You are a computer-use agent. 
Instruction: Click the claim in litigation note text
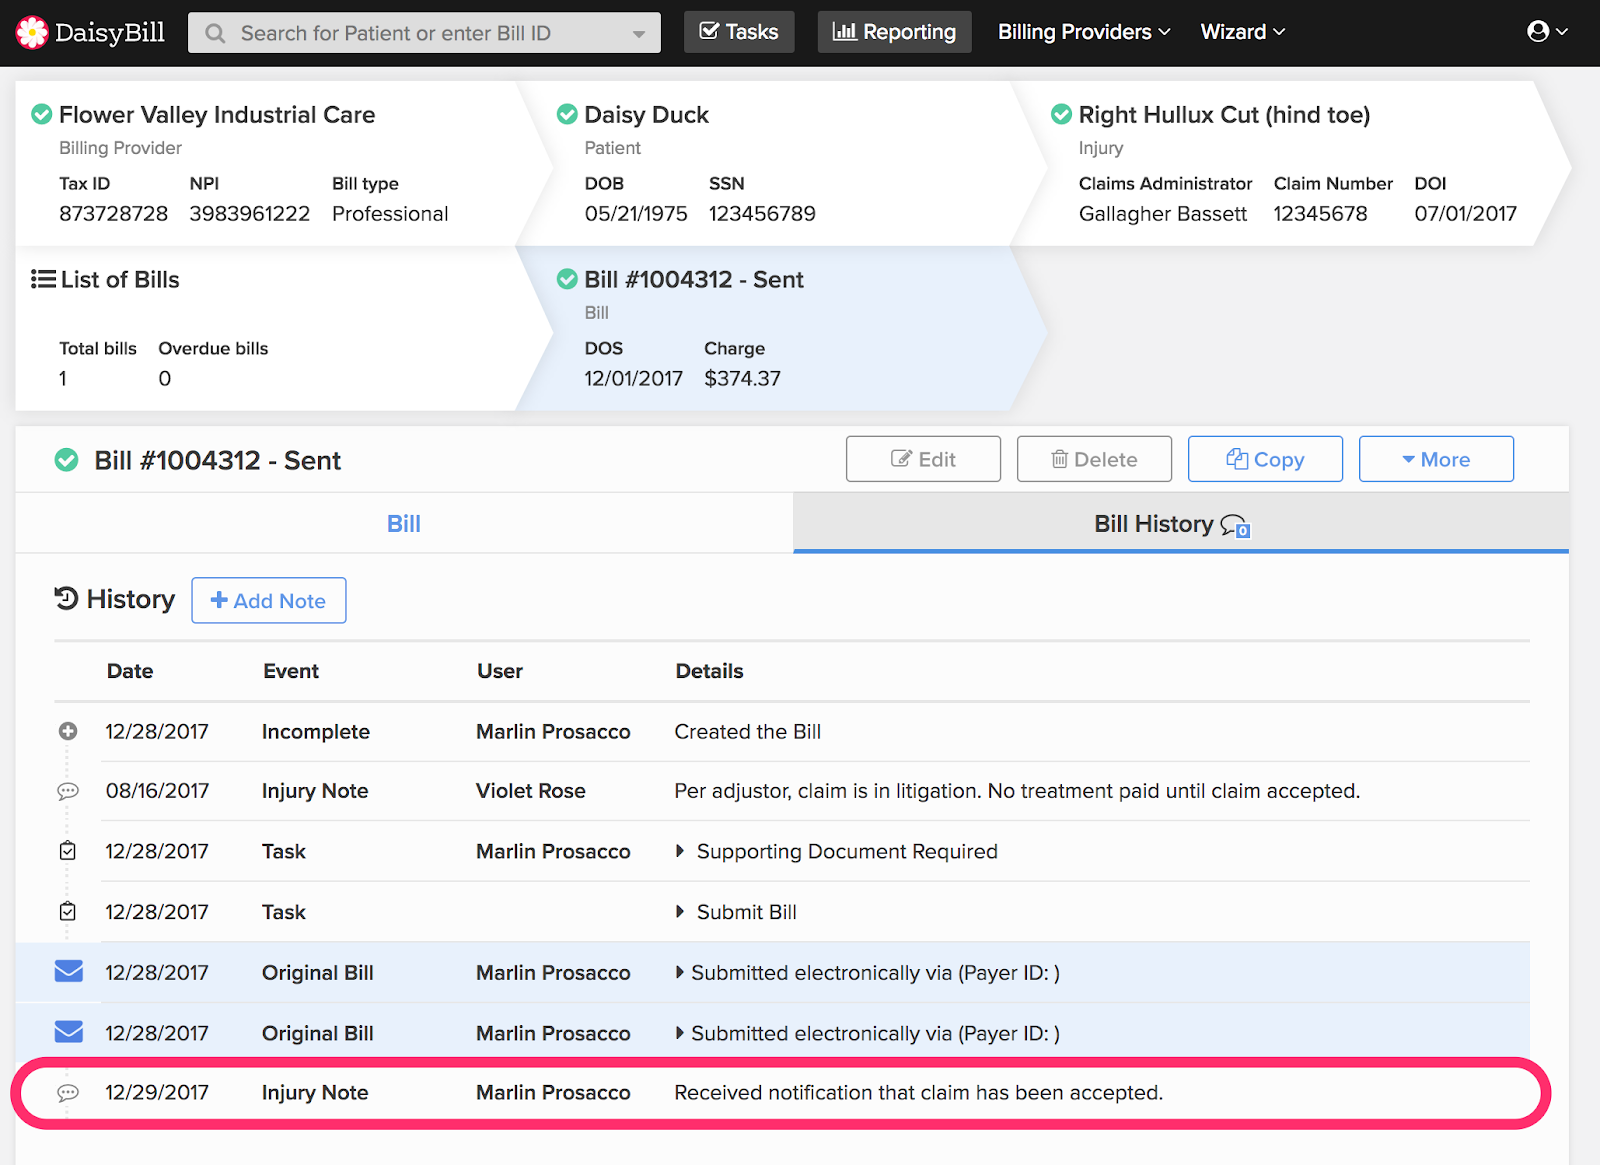point(1017,791)
